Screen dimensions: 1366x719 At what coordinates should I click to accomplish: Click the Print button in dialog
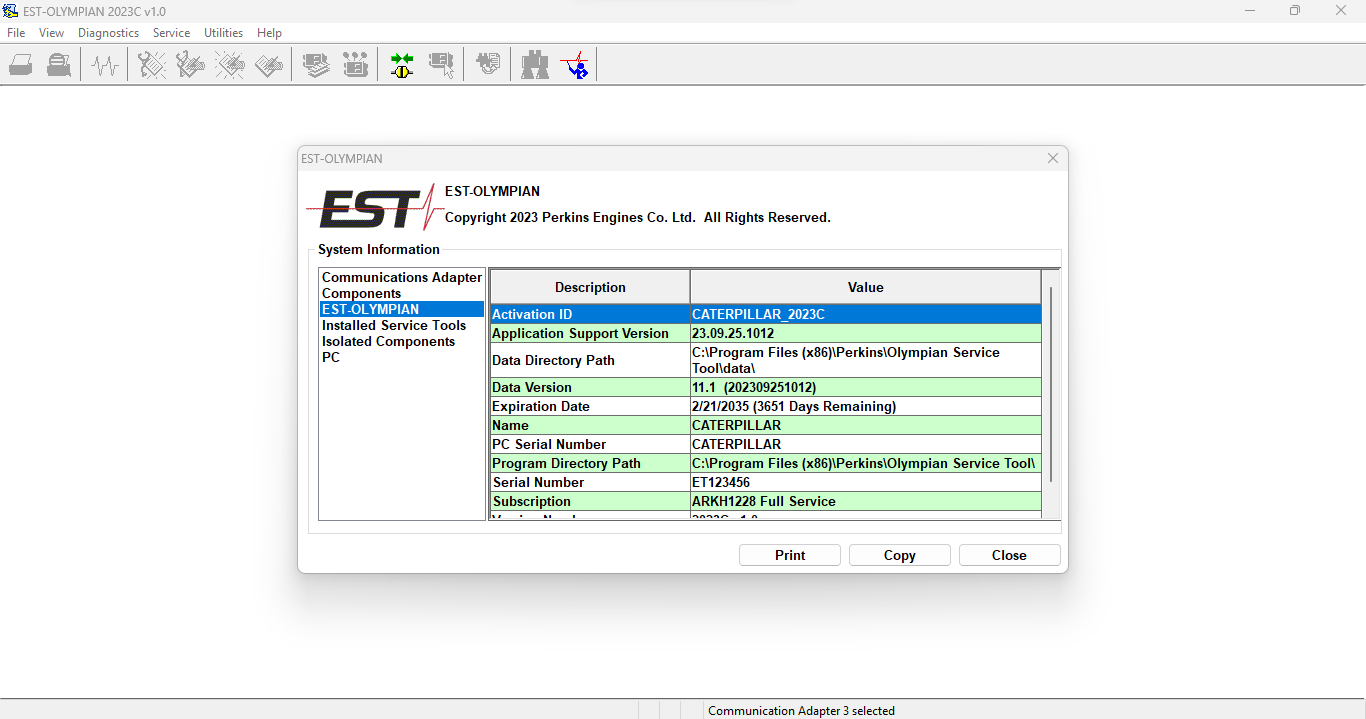[x=790, y=555]
